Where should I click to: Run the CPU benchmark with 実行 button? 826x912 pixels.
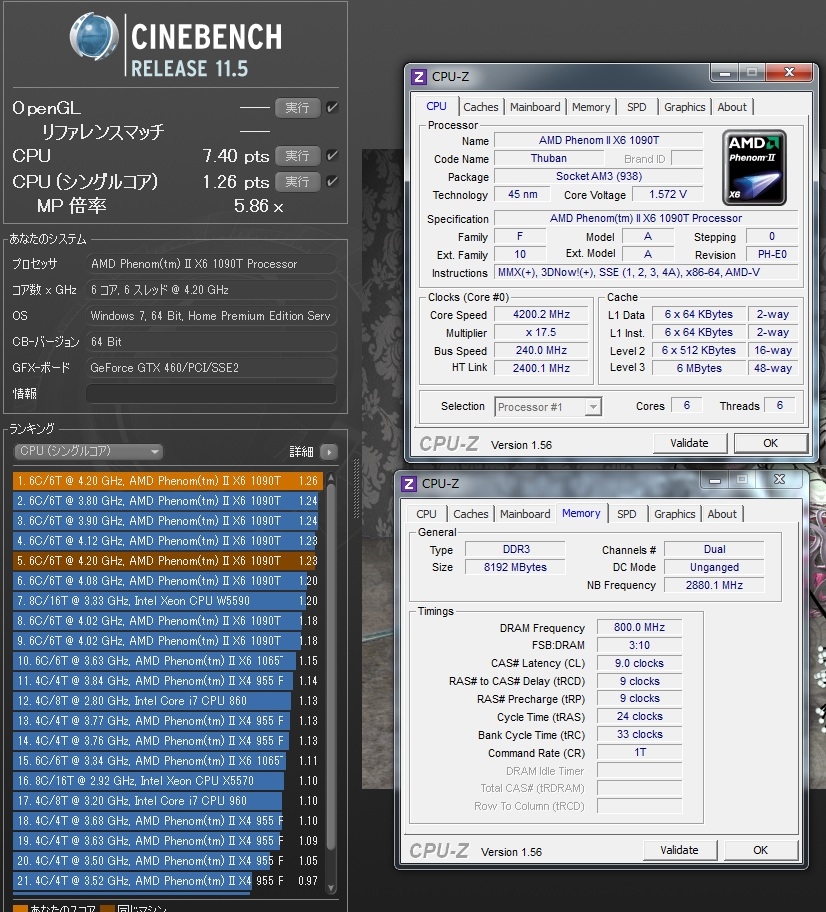[297, 156]
